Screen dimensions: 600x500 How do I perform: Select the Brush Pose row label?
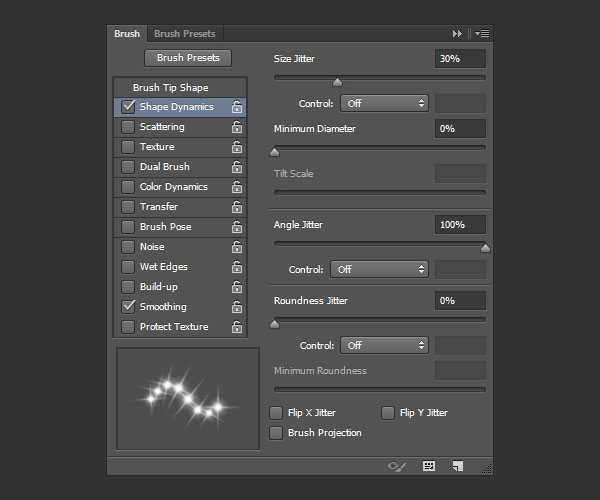click(x=165, y=227)
